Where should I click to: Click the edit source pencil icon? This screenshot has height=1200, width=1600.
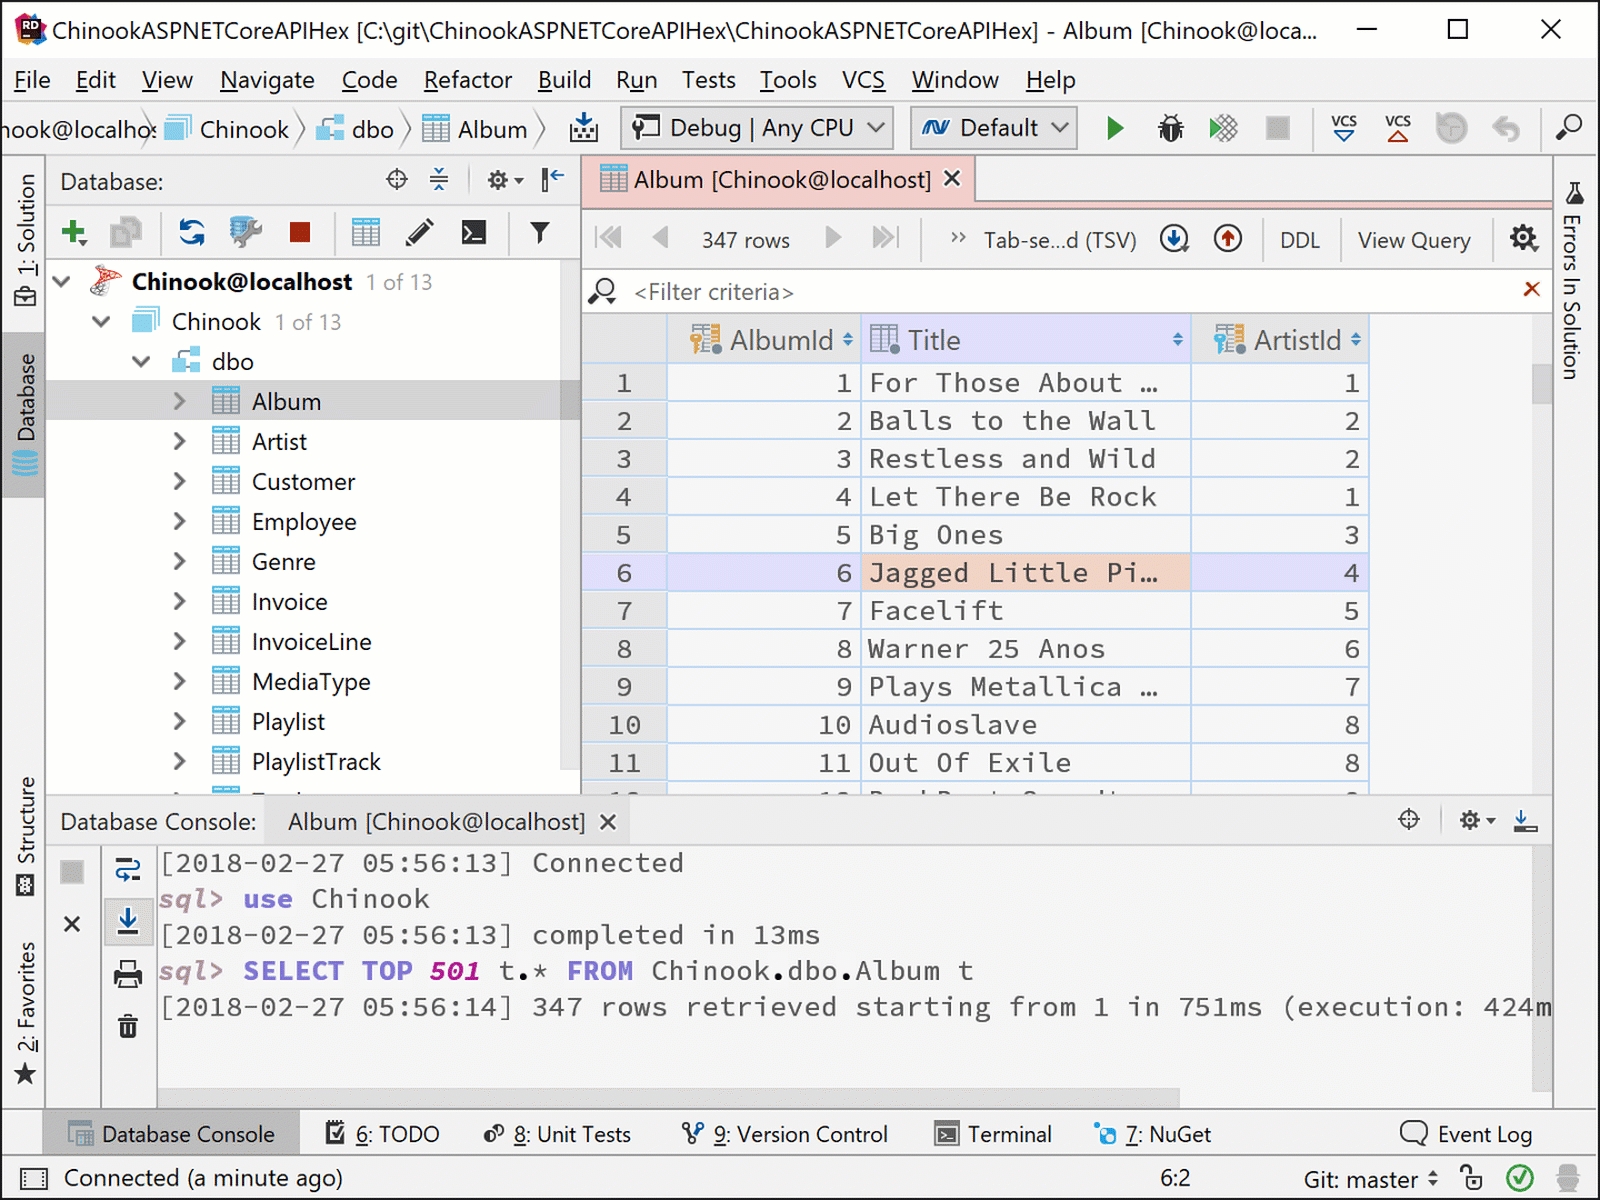420,233
